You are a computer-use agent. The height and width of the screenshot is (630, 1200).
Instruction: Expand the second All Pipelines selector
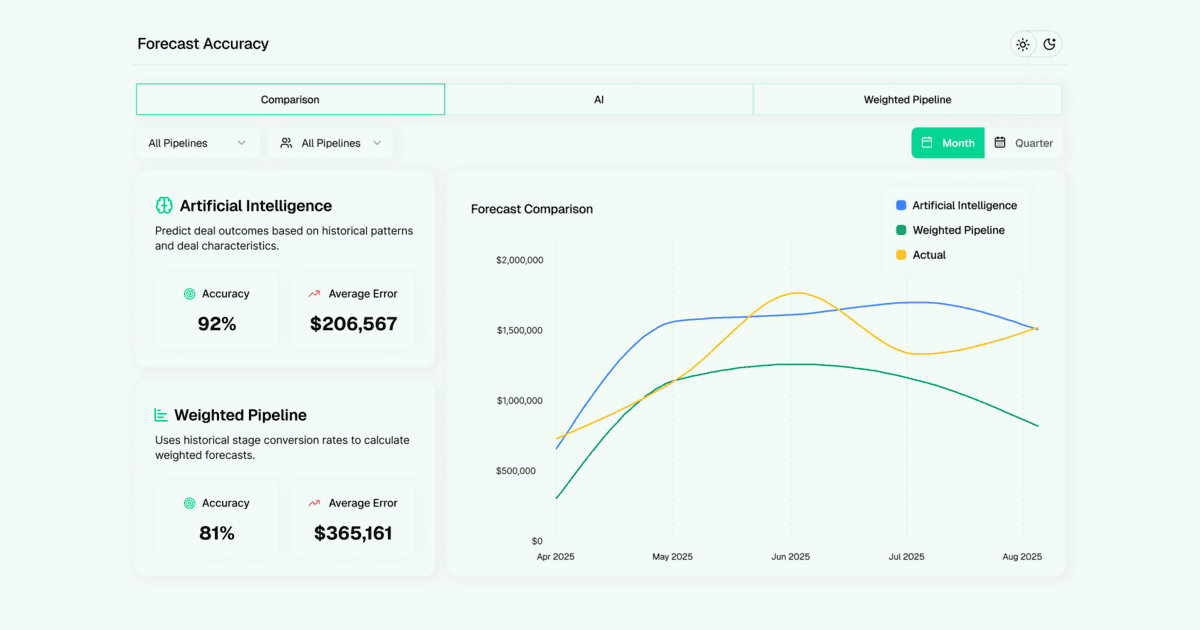[x=330, y=143]
